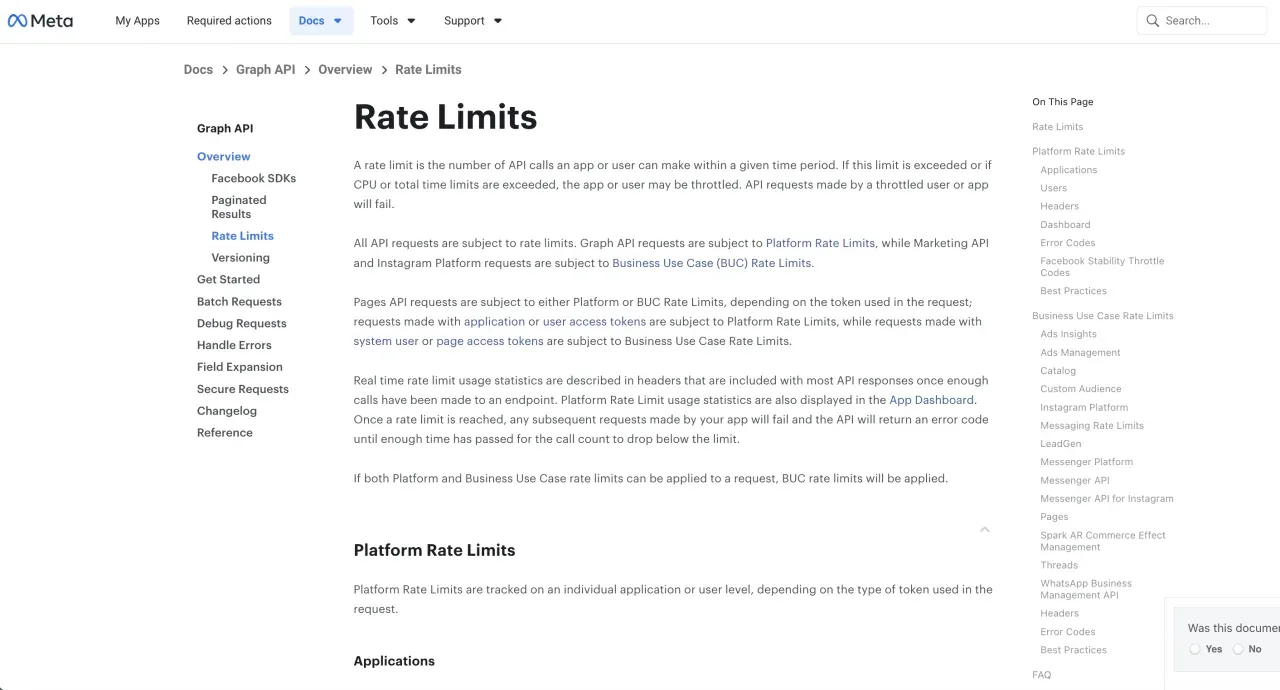This screenshot has height=690, width=1280.
Task: Jump to Facebook Stability Throttle Codes
Action: point(1102,267)
